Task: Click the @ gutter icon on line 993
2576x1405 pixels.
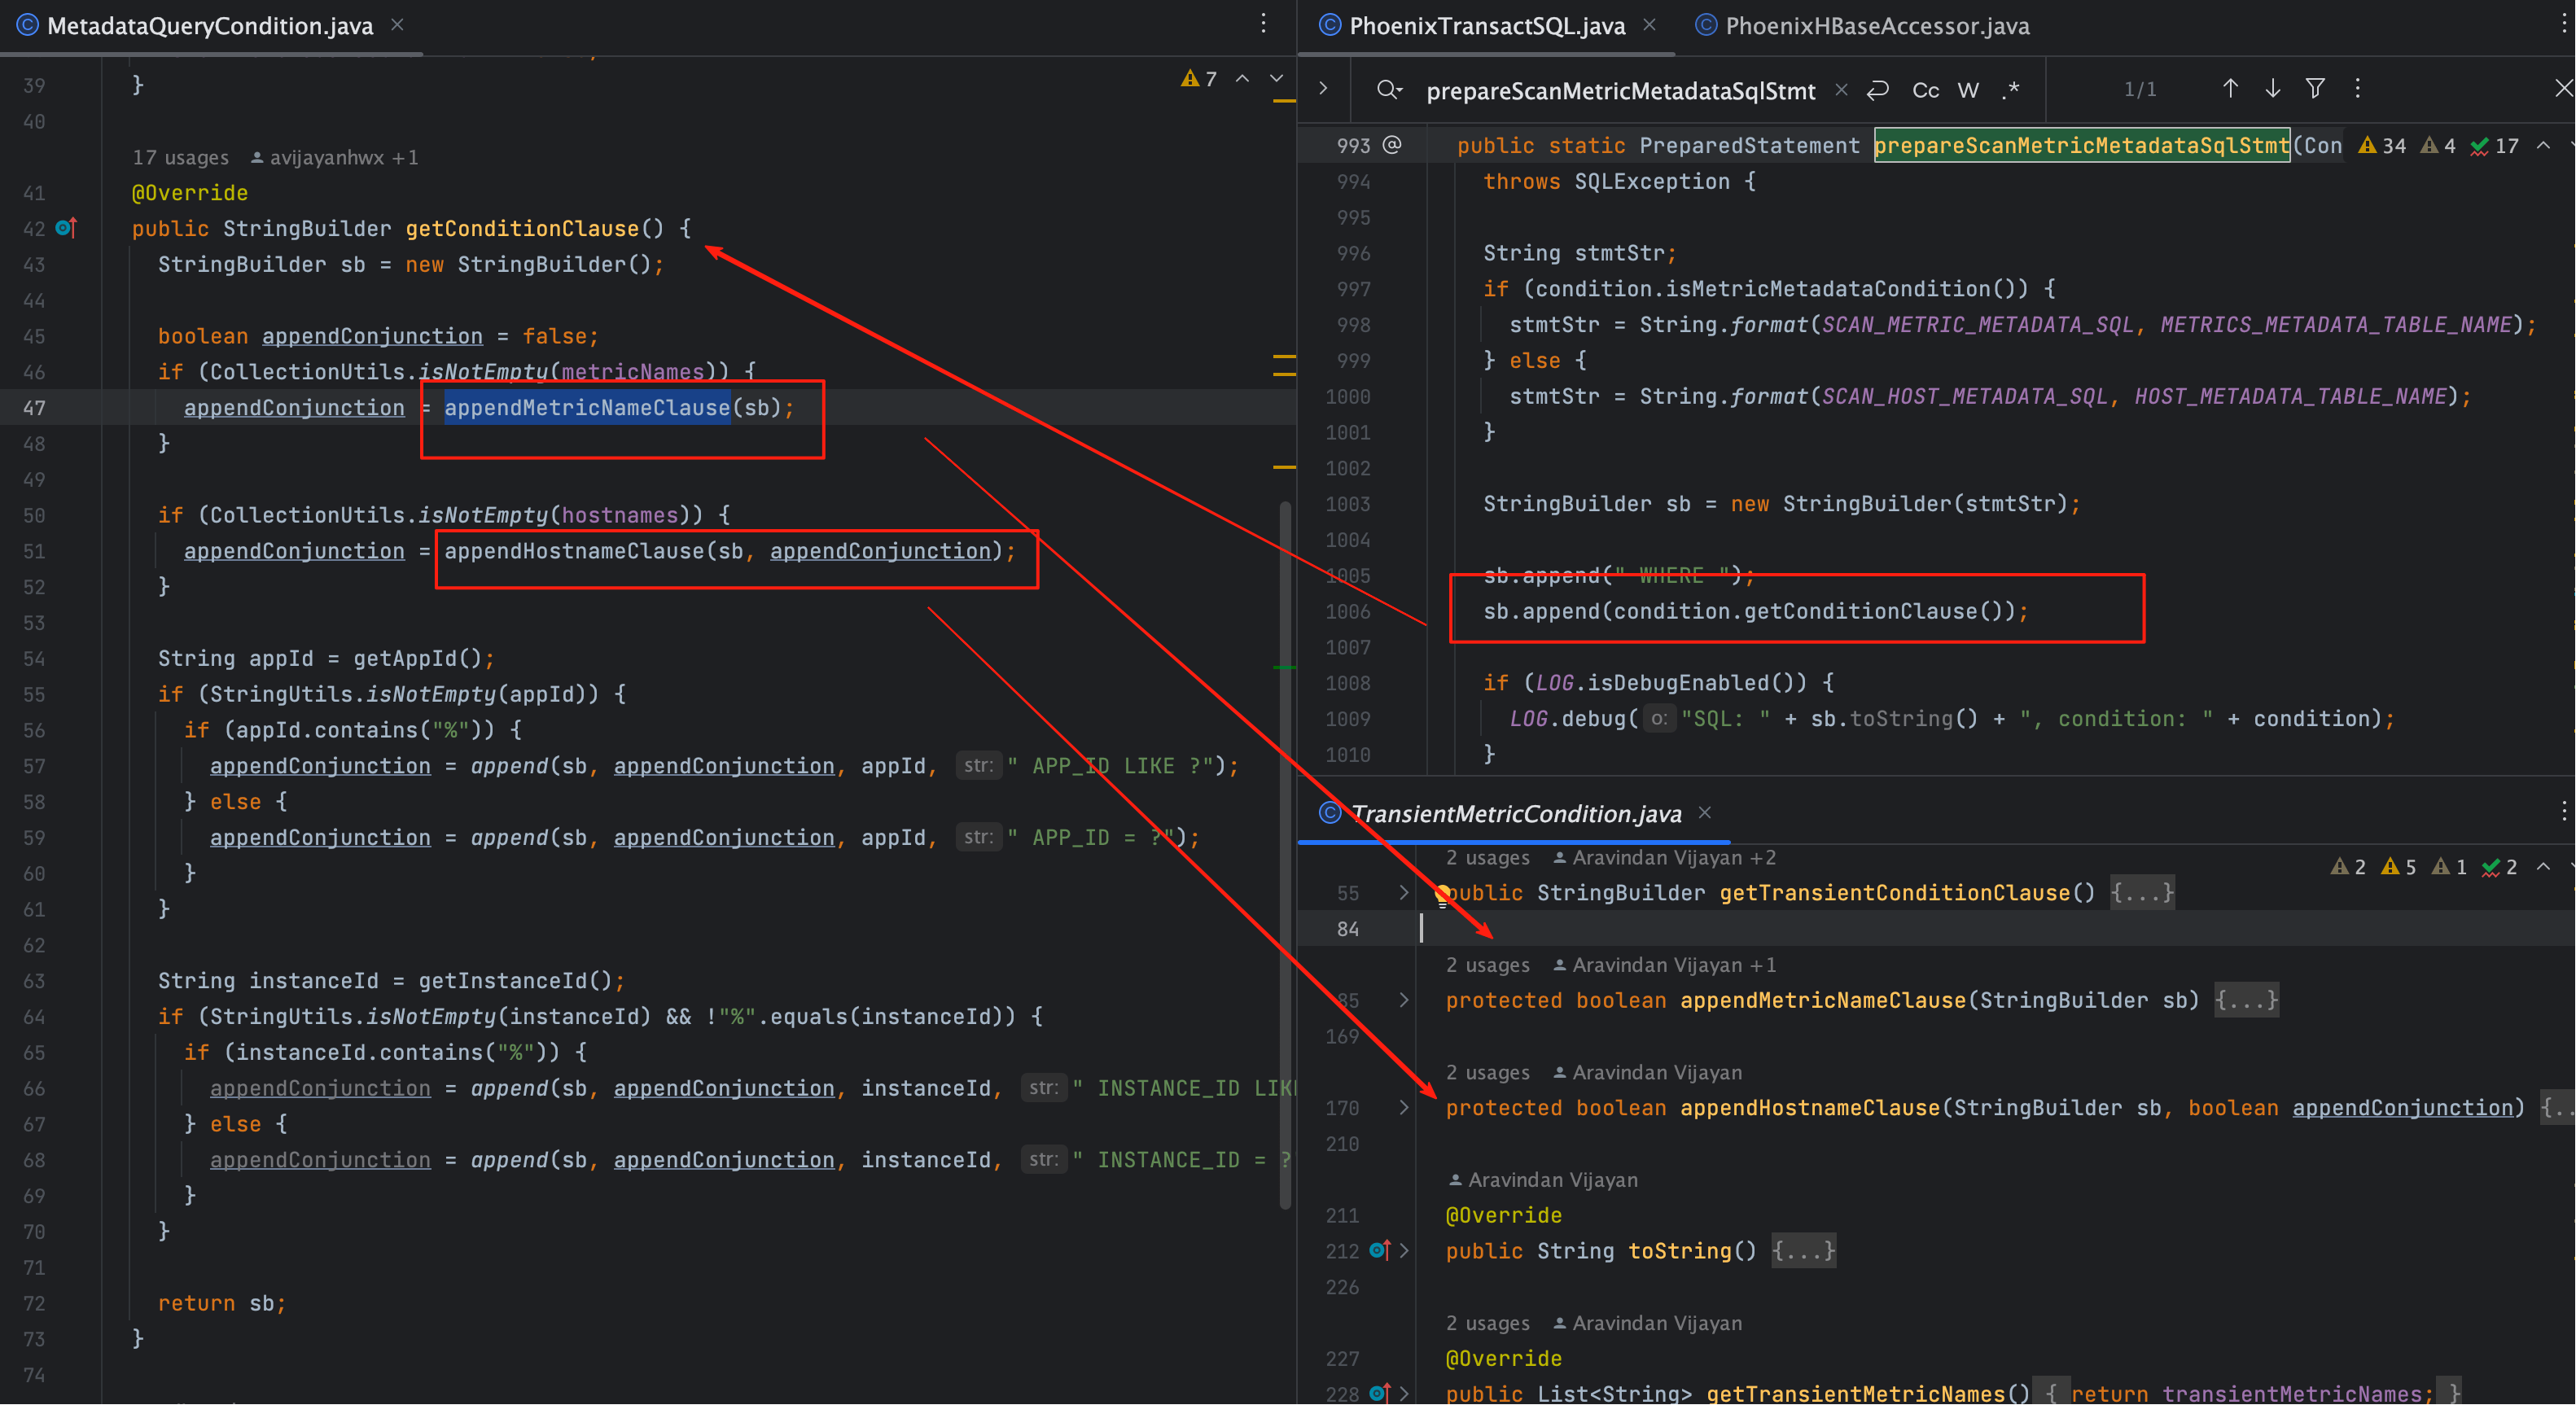Action: click(x=1392, y=145)
